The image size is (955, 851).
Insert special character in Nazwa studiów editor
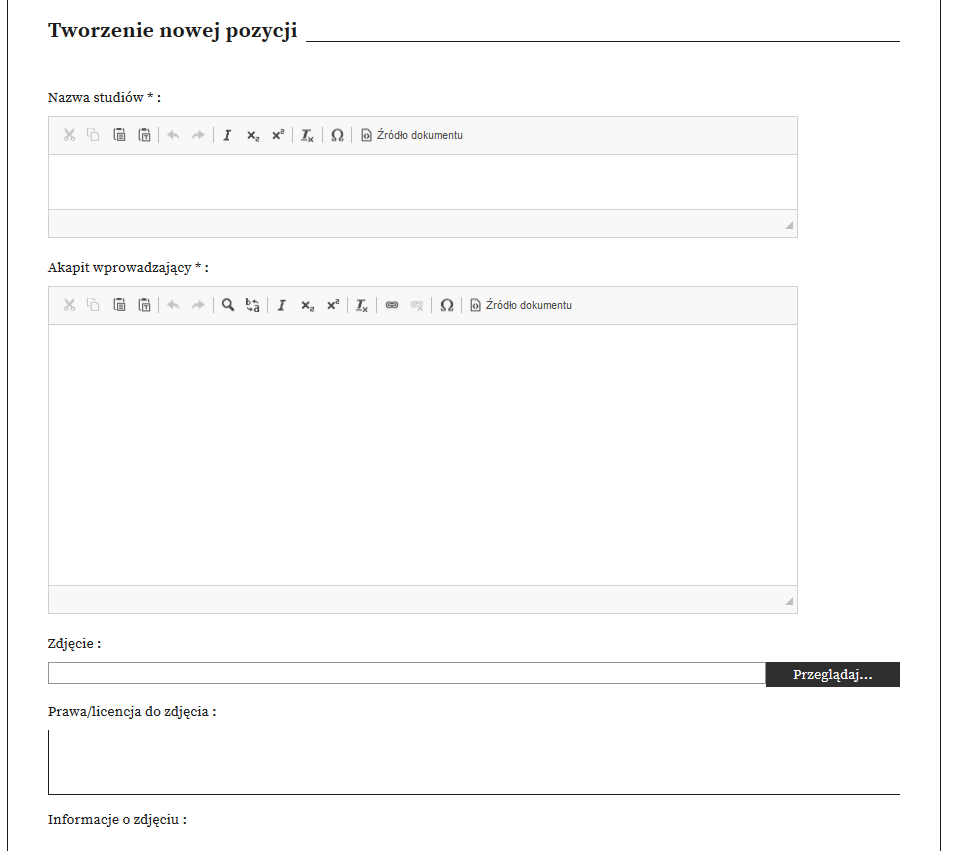tap(337, 135)
